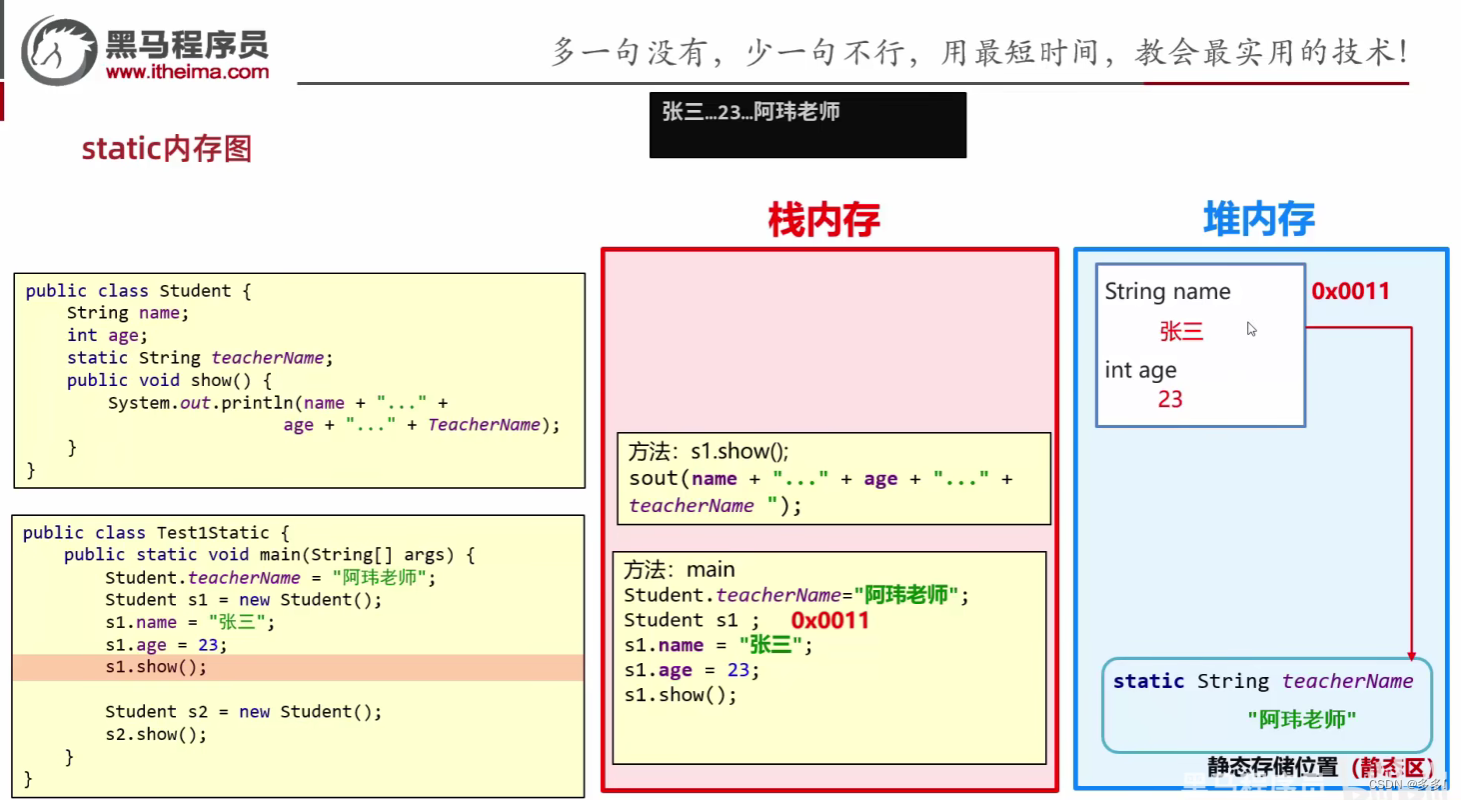
Task: Click the 张三 value inside the heap object
Action: tap(1183, 331)
